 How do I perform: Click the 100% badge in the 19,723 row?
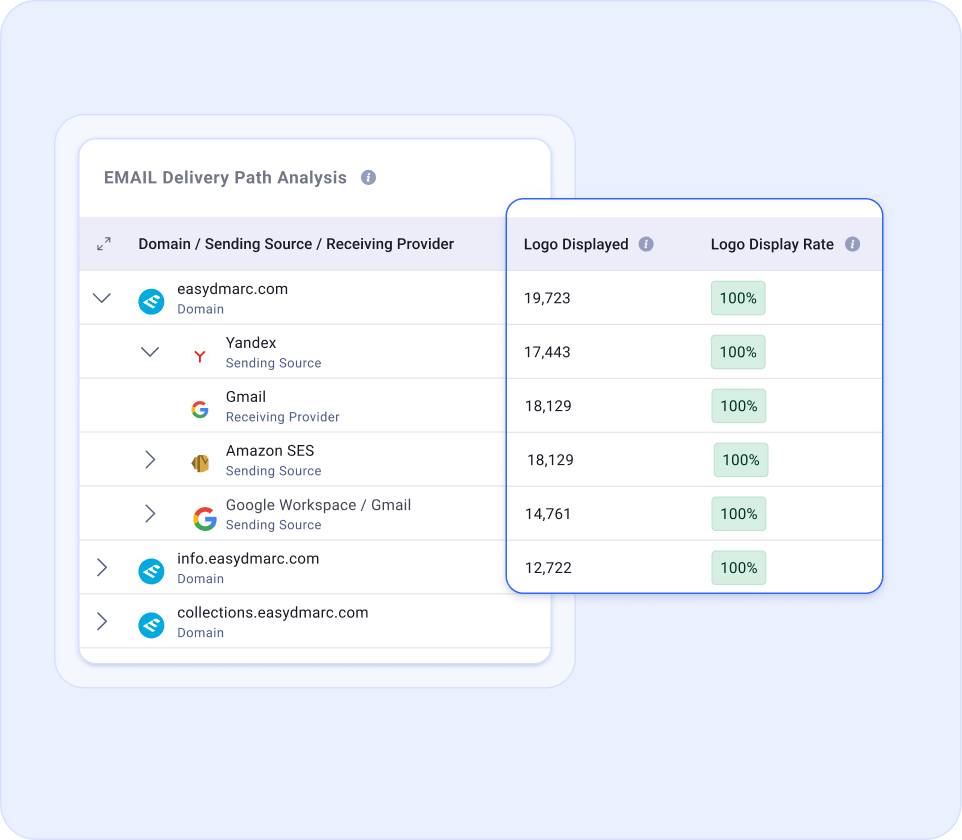point(738,298)
